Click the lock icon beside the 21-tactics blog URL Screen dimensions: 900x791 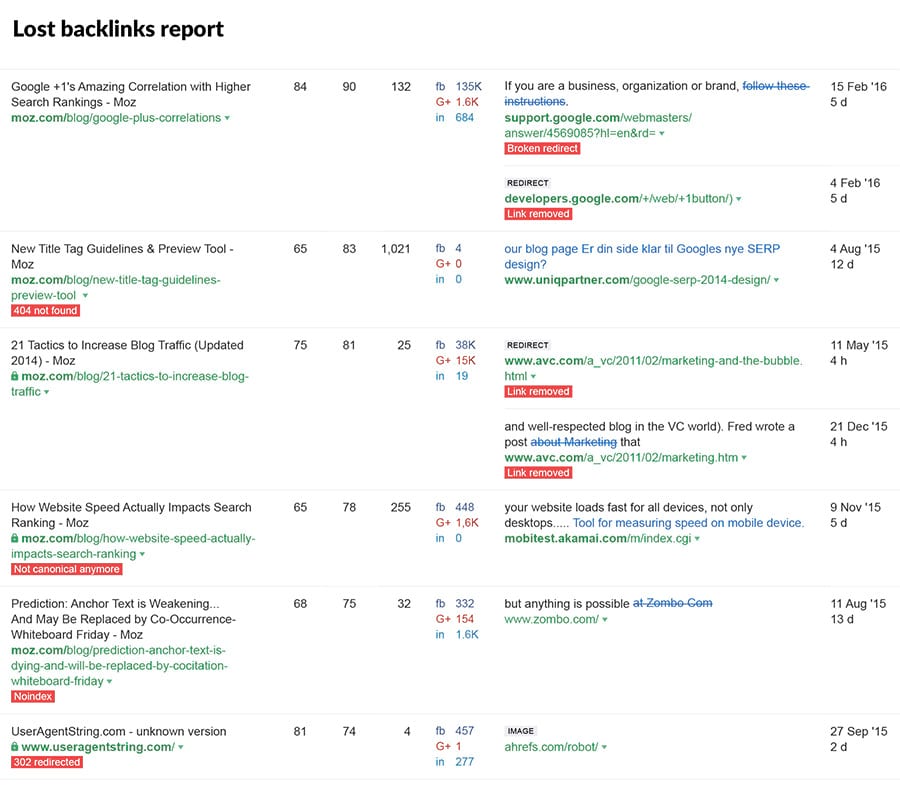coord(15,377)
